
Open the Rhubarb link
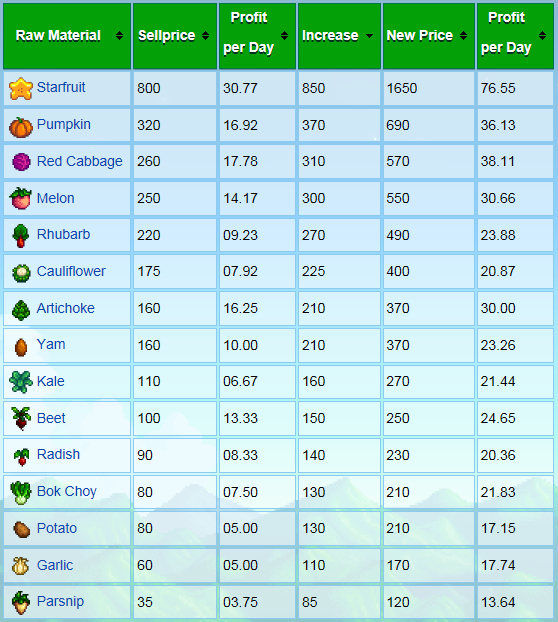pyautogui.click(x=63, y=234)
